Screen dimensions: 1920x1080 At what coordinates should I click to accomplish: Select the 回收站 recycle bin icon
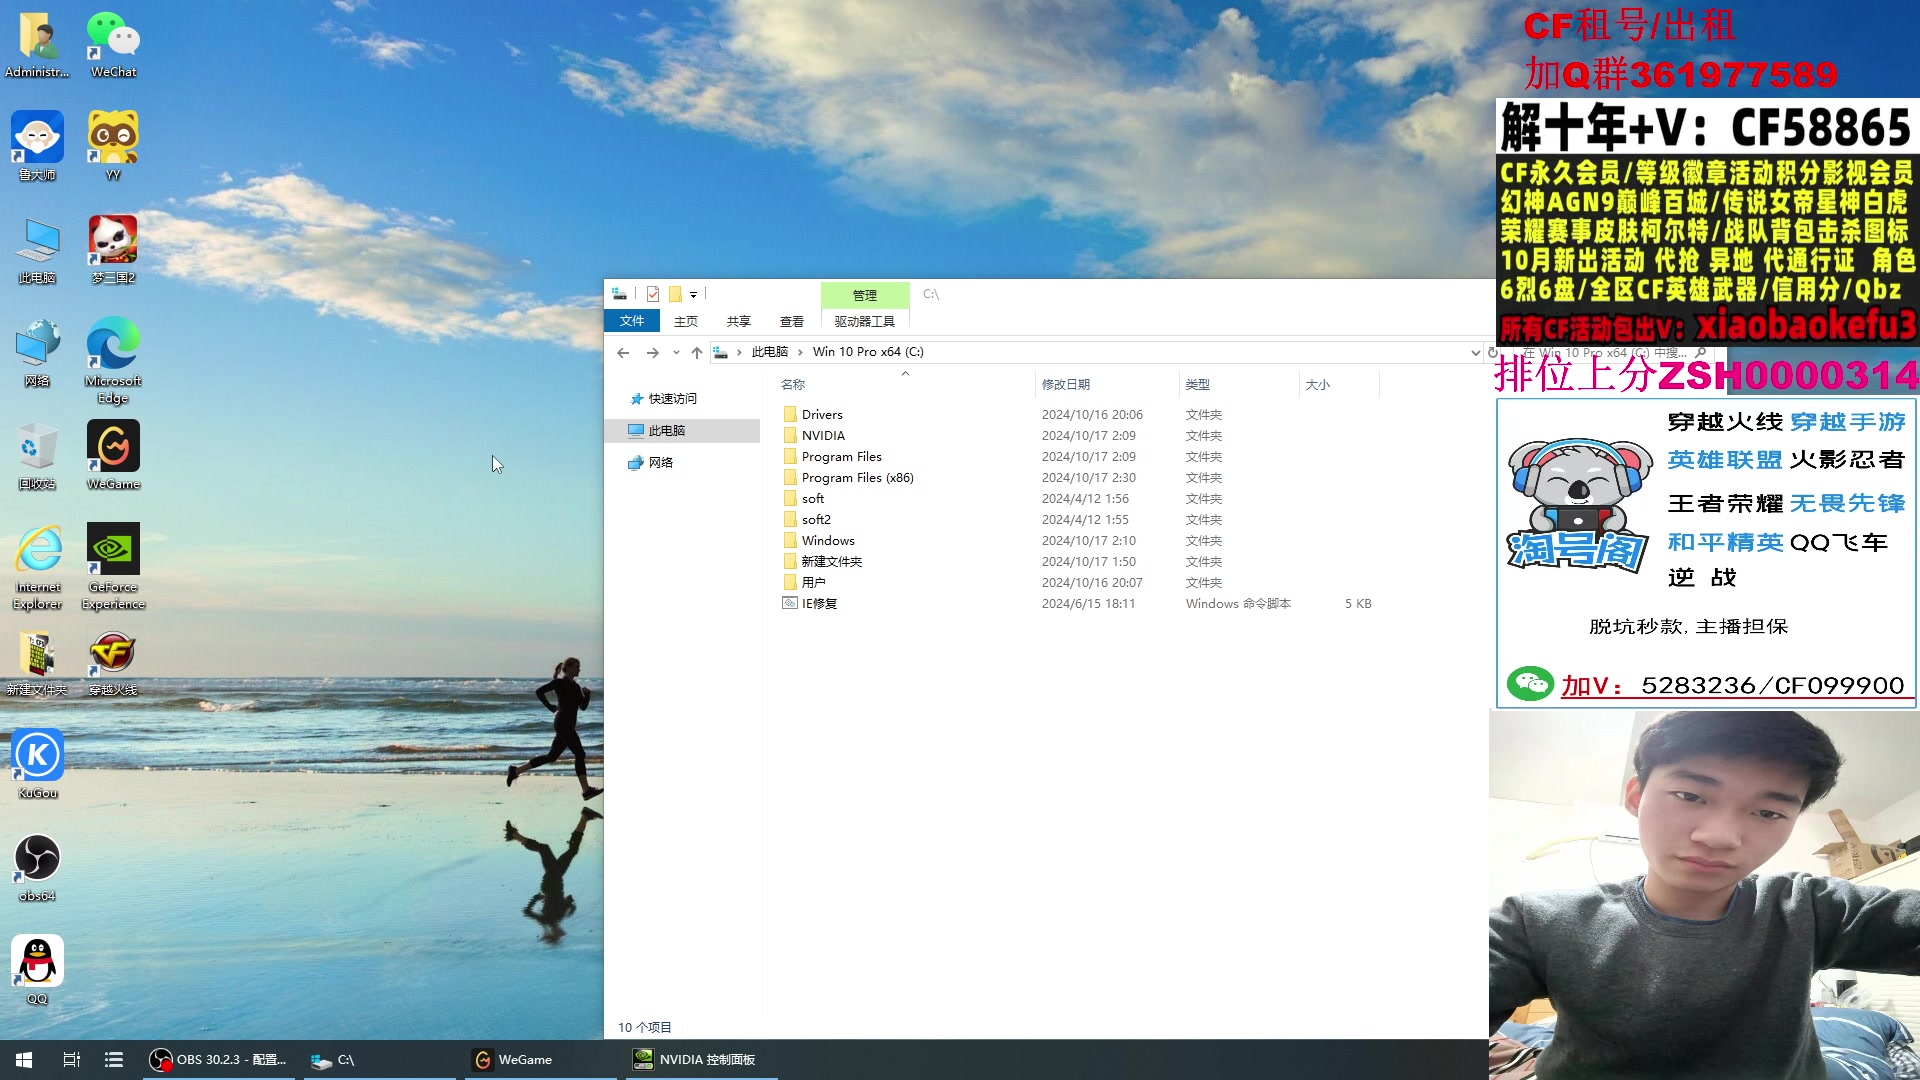pos(37,456)
